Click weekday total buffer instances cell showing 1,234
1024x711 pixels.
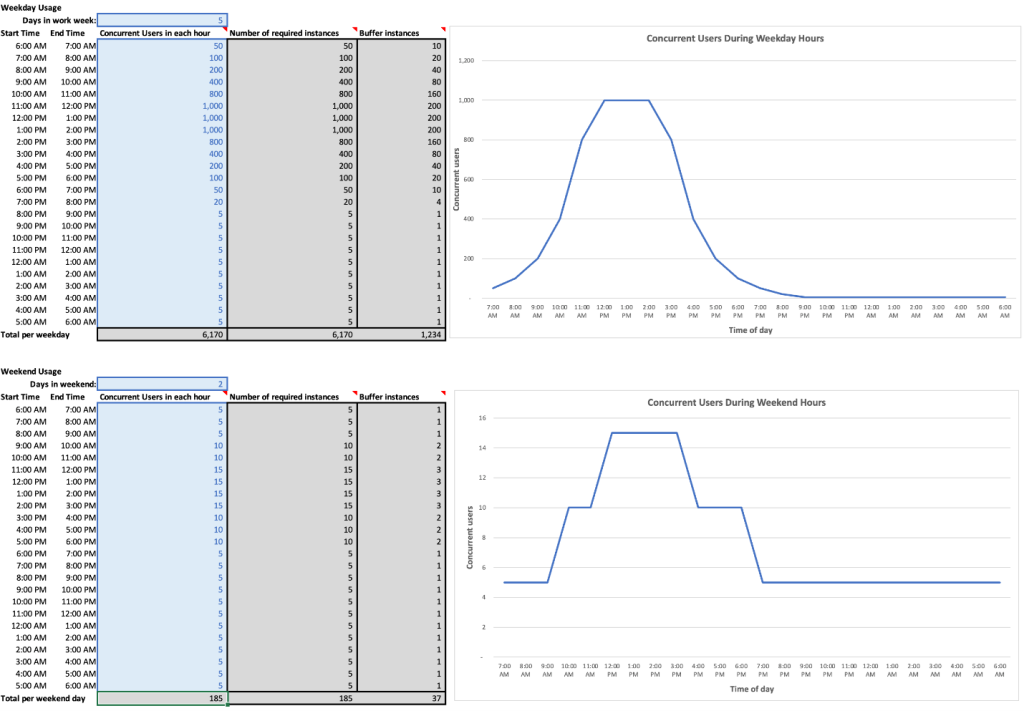402,335
